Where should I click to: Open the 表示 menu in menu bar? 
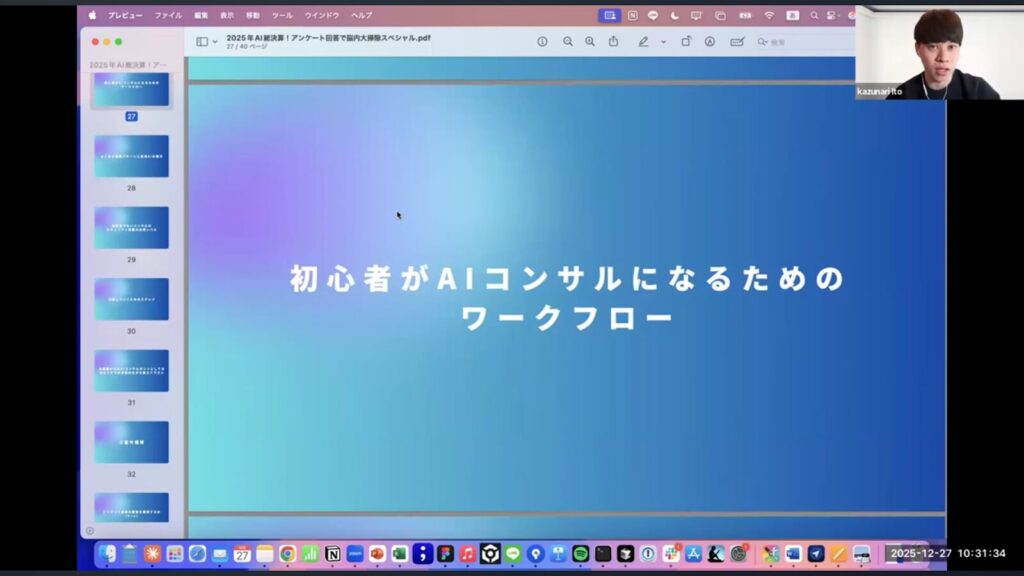point(227,15)
